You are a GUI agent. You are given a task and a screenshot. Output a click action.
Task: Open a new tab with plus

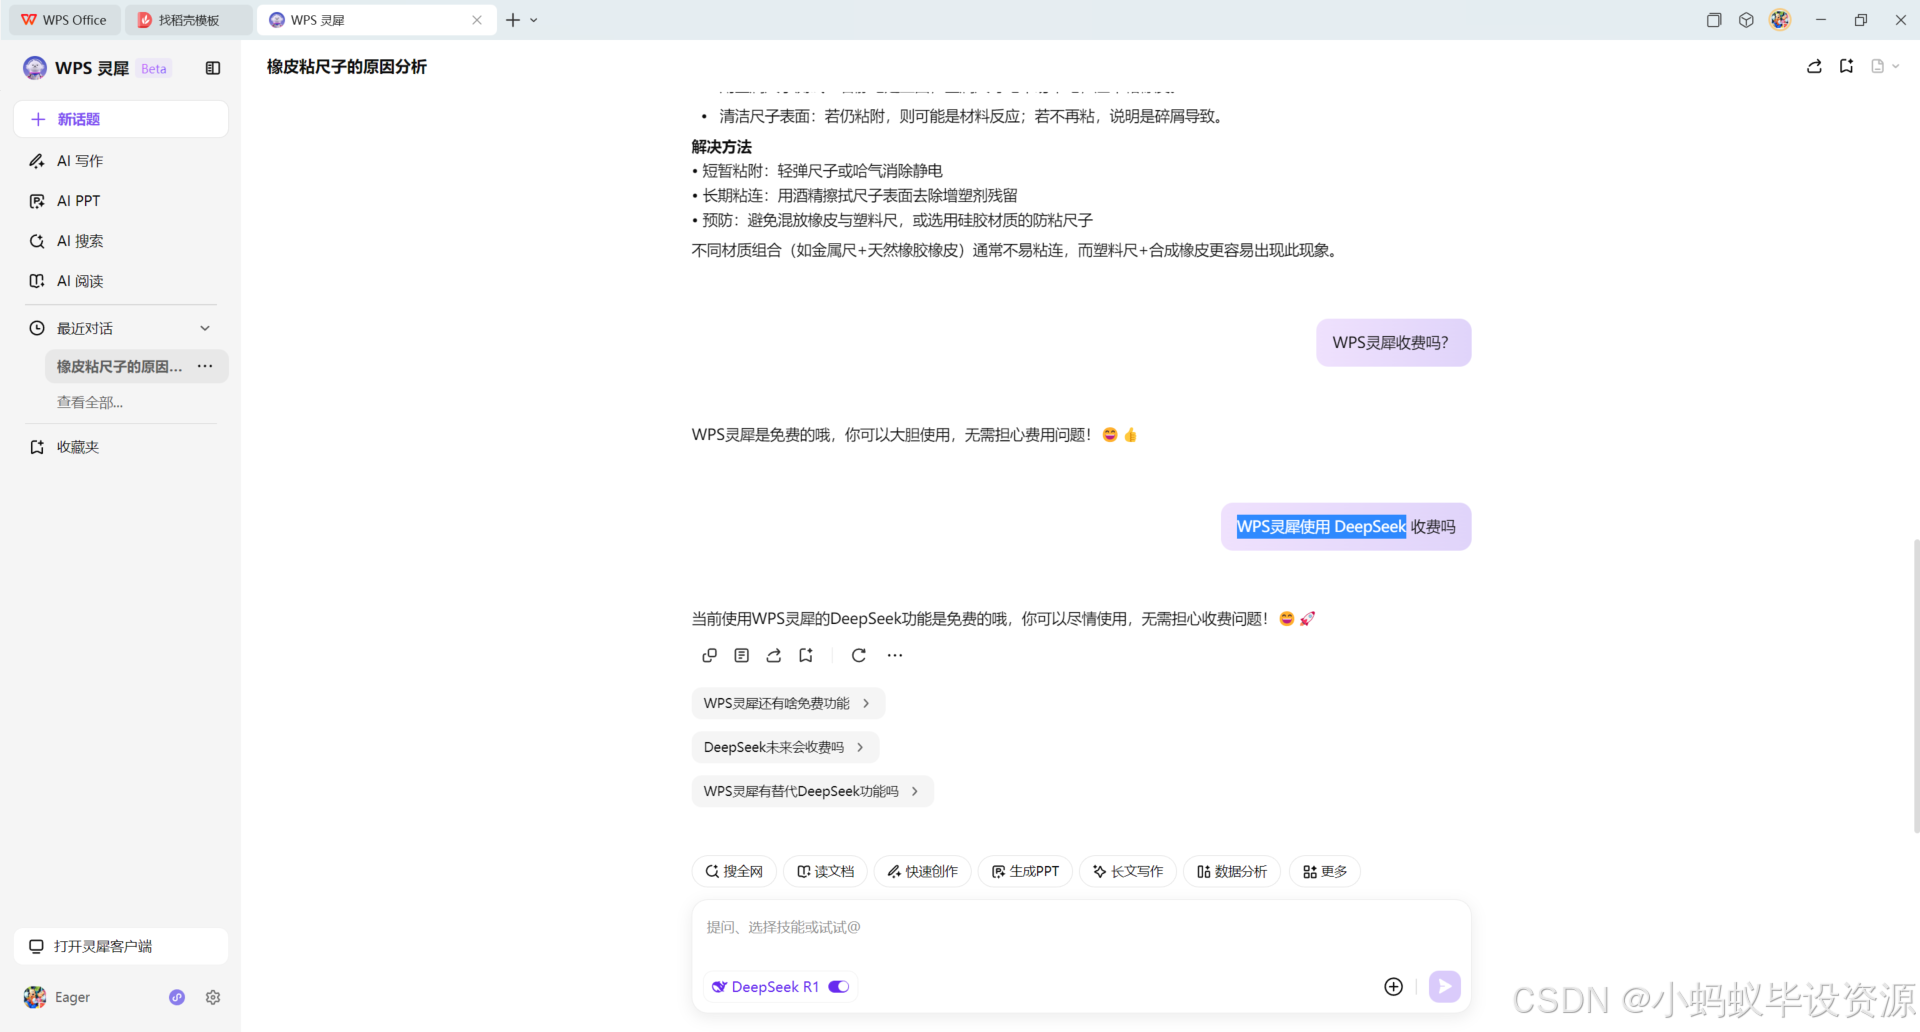[x=513, y=20]
